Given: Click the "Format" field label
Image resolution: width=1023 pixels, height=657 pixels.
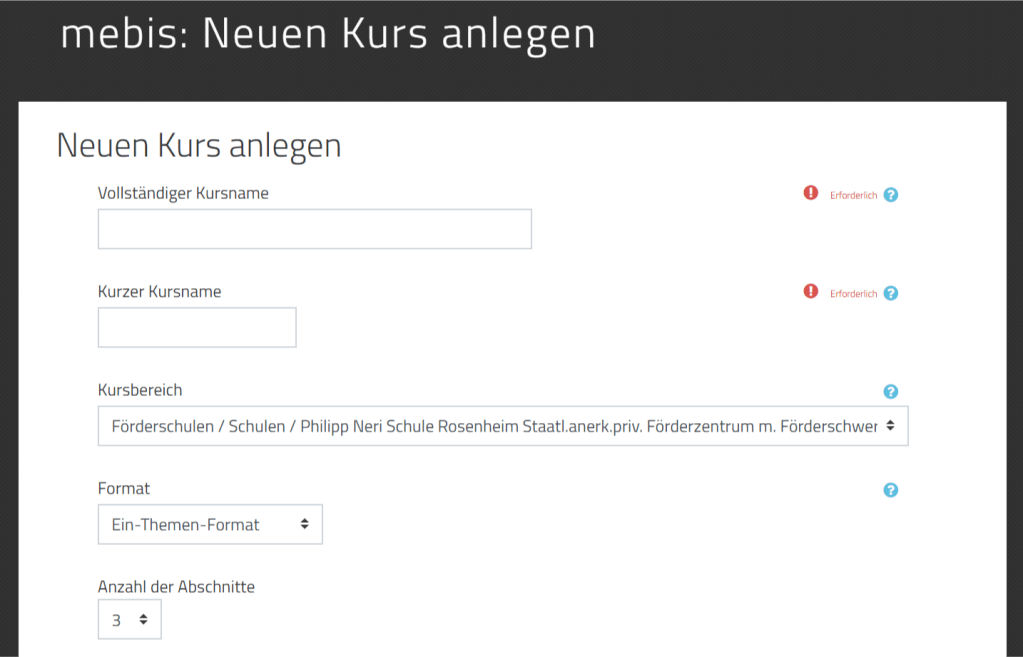Looking at the screenshot, I should pos(124,488).
